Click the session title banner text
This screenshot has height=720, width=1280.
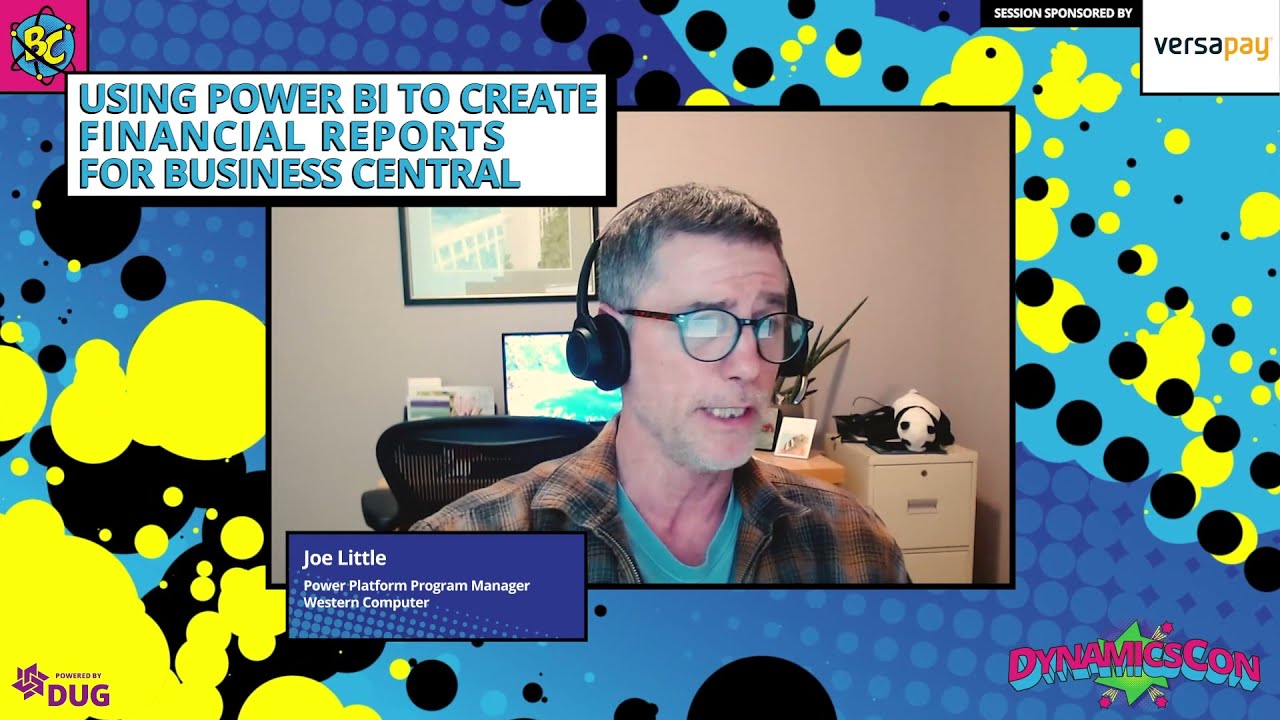coord(337,136)
